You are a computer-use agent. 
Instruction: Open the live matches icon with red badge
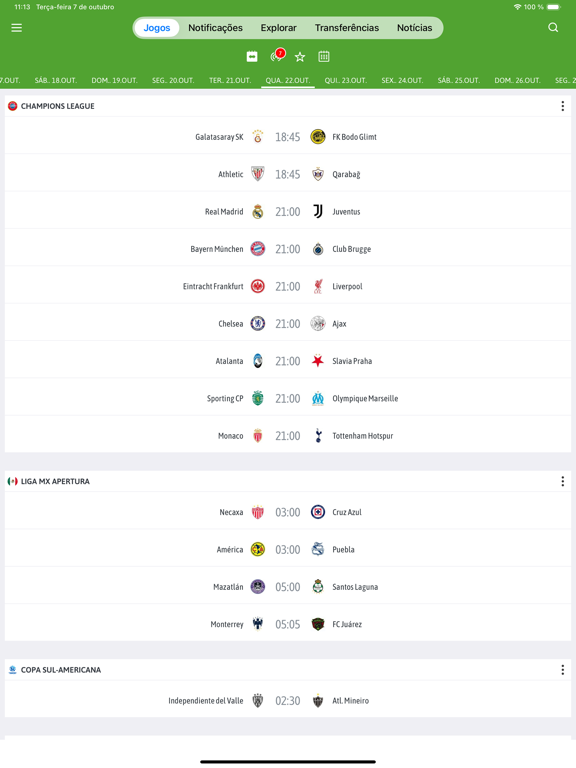(x=277, y=56)
